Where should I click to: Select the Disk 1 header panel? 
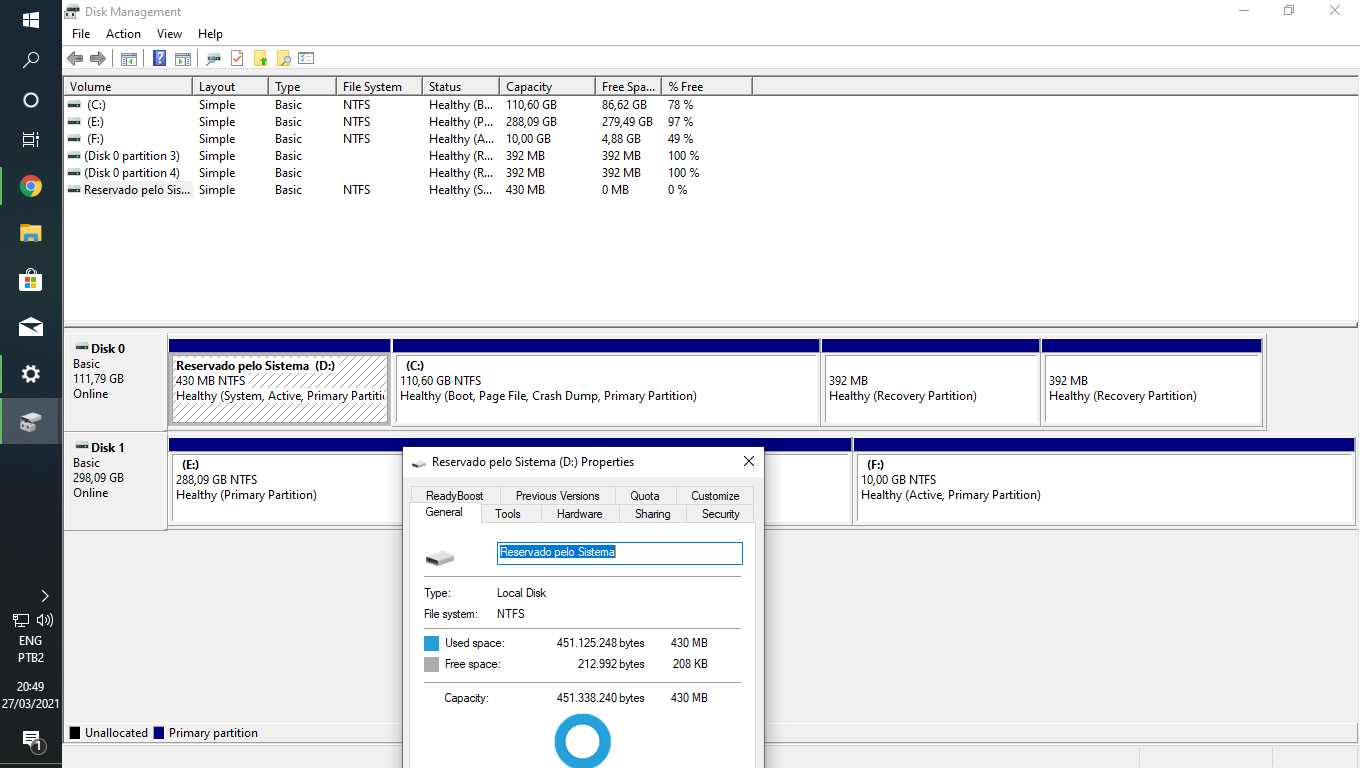pyautogui.click(x=115, y=480)
